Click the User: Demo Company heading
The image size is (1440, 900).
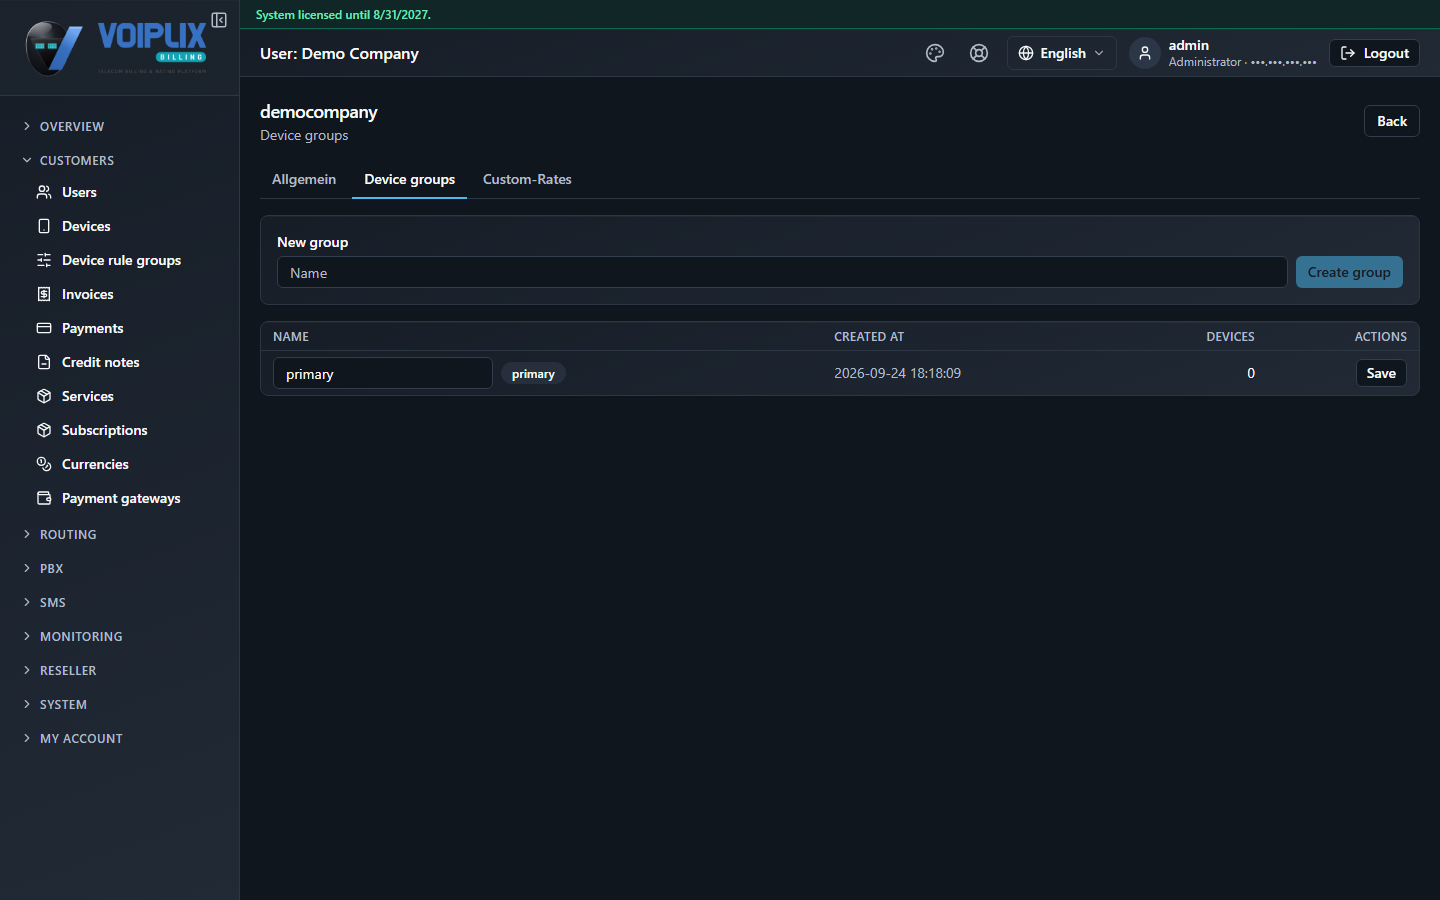click(339, 53)
